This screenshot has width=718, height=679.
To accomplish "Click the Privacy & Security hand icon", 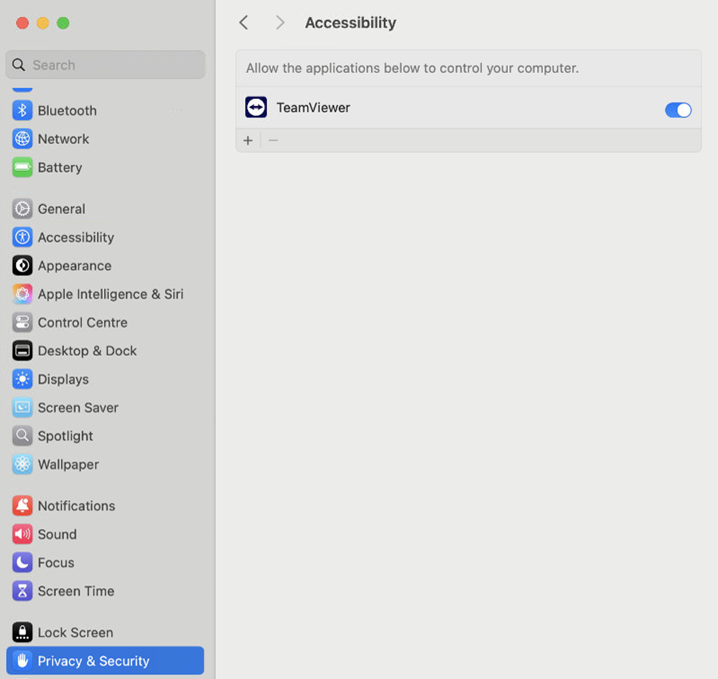I will click(22, 661).
